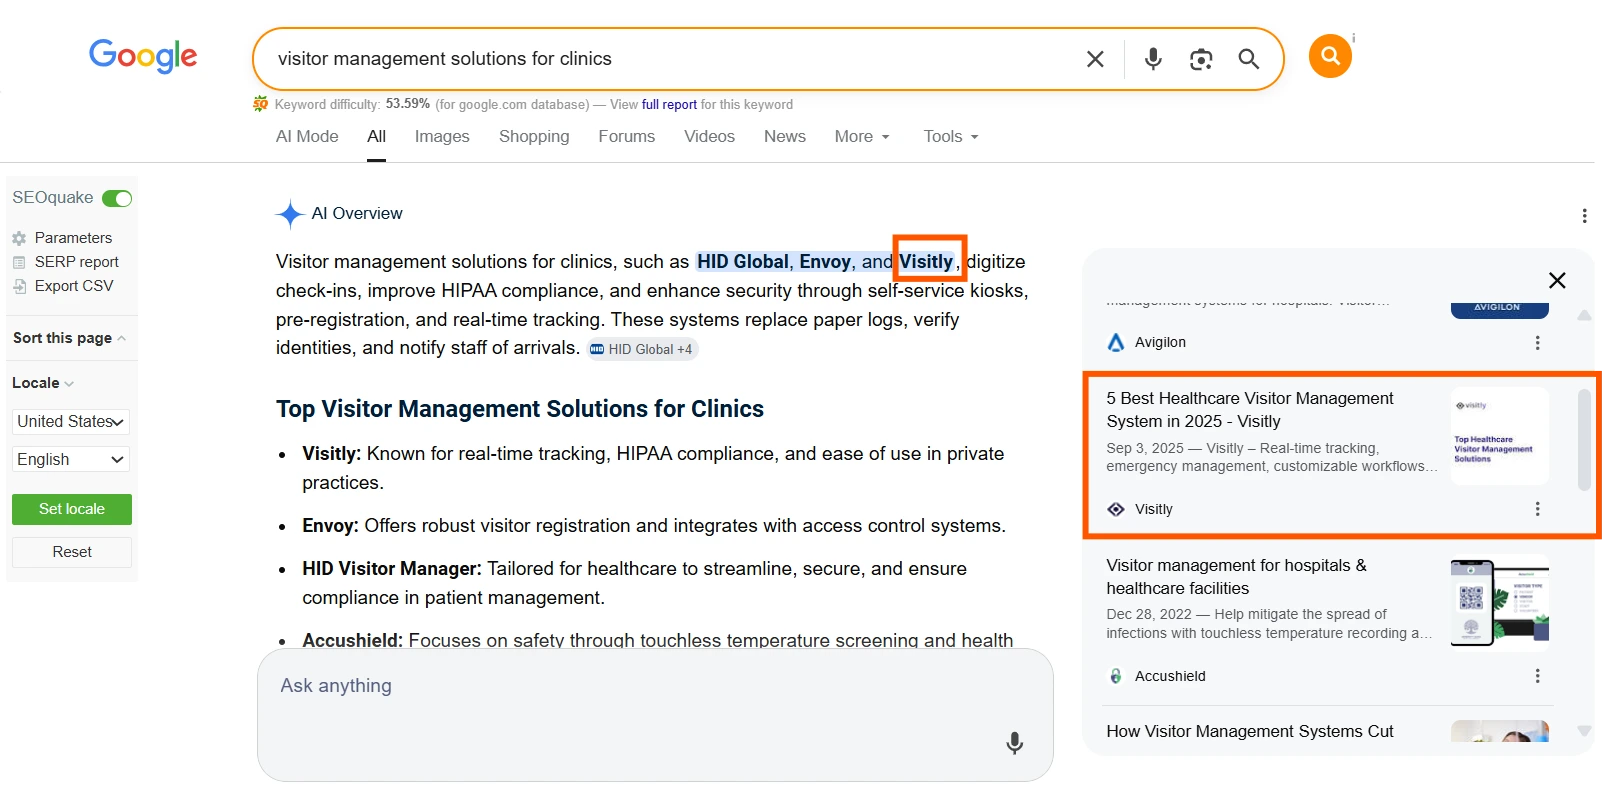Click the Avigilon article thumbnail image
1603x805 pixels.
(x=1500, y=310)
